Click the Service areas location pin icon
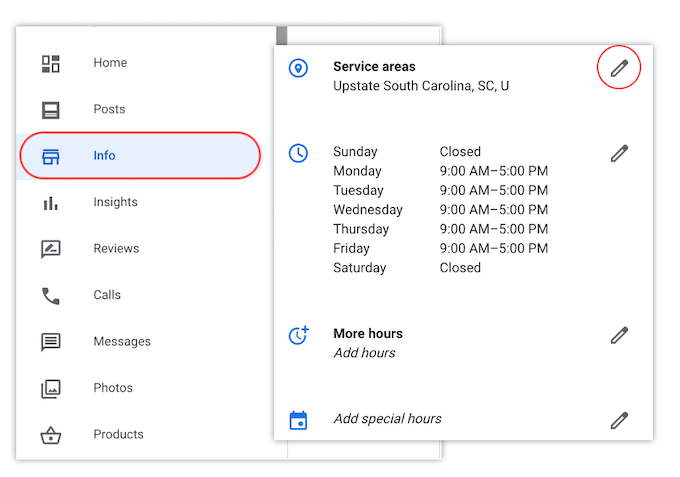This screenshot has width=680, height=477. tap(298, 68)
